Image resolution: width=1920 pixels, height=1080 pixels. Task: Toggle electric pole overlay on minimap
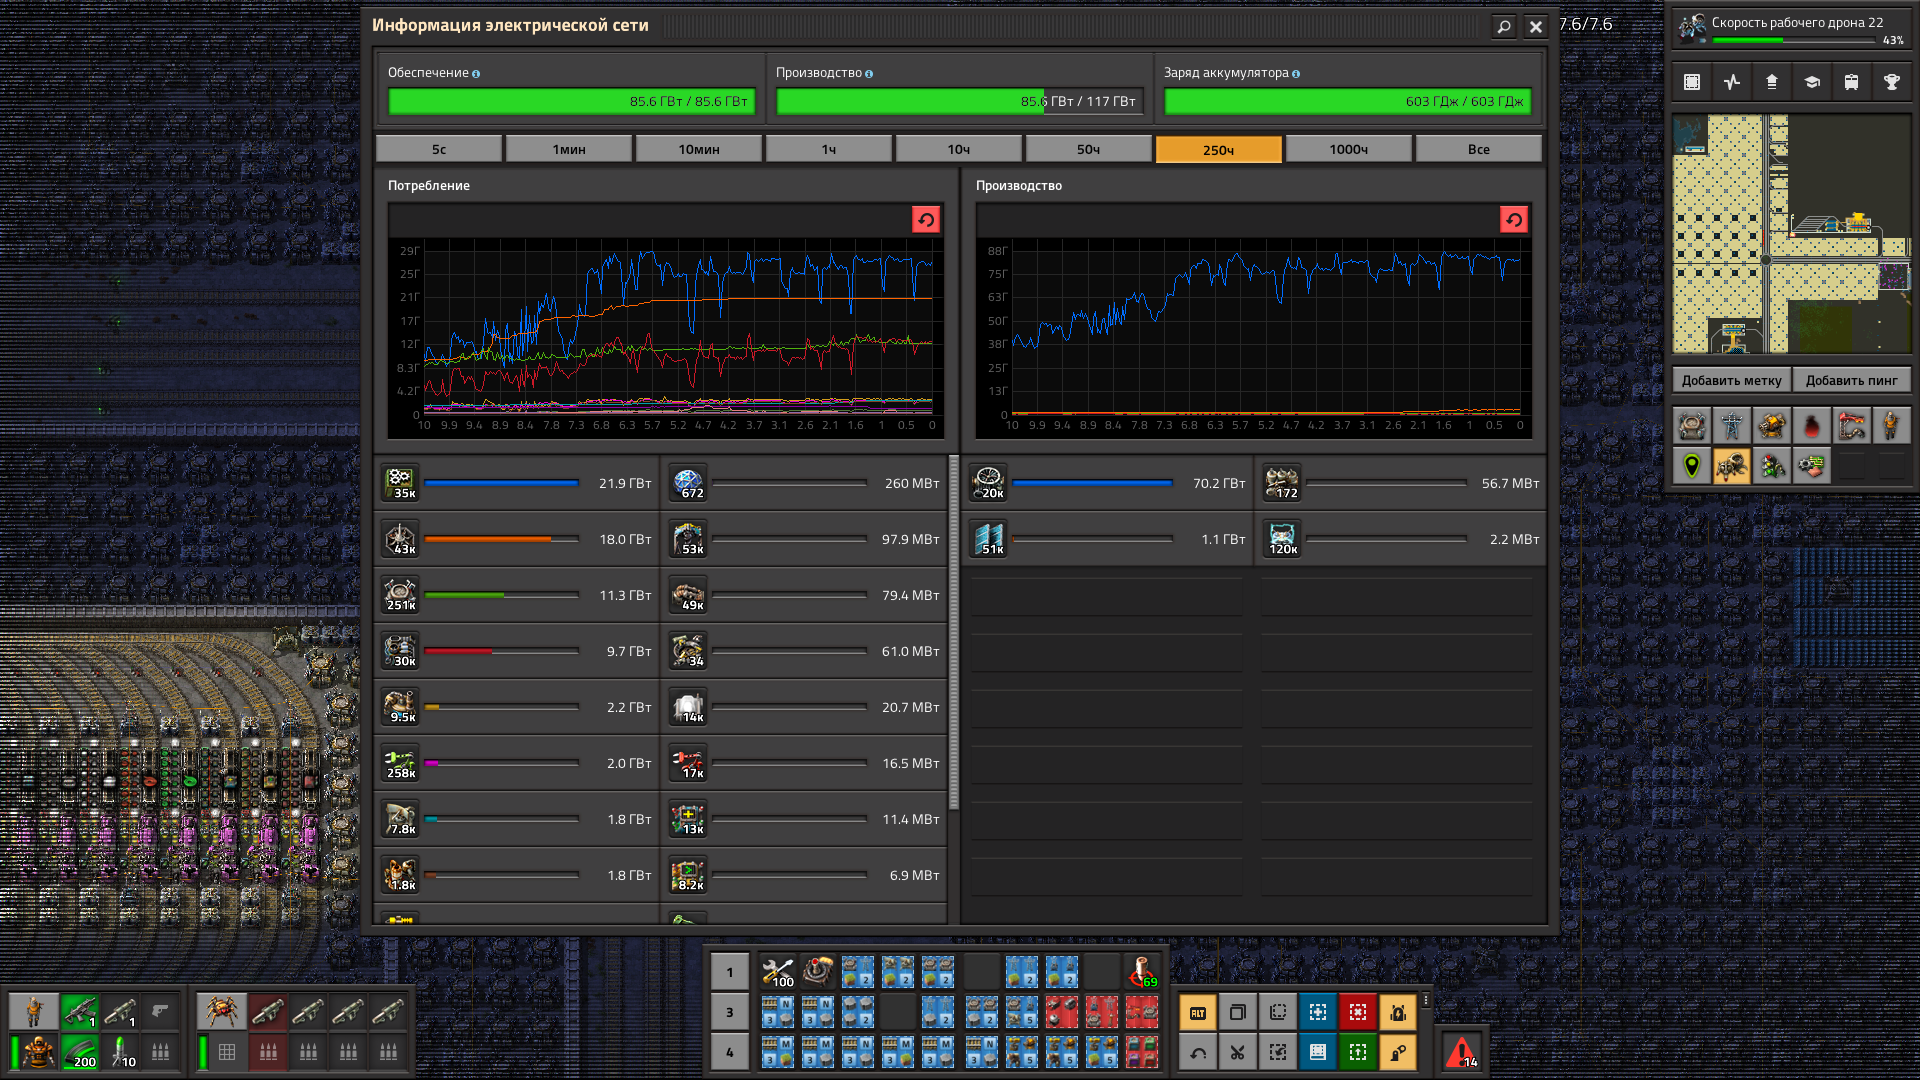(1732, 426)
